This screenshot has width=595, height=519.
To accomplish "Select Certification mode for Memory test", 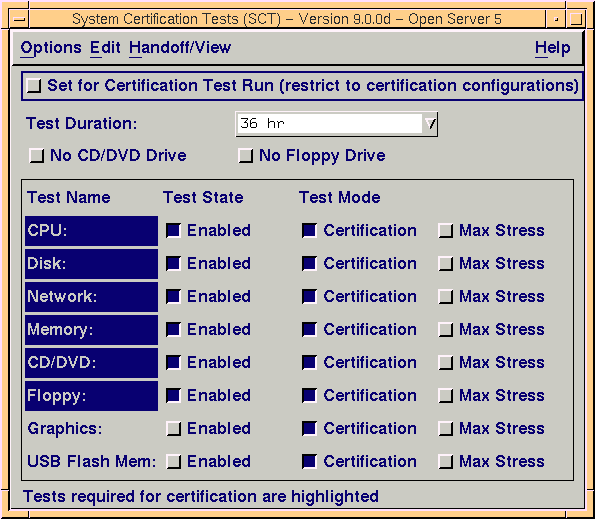I will click(x=309, y=330).
